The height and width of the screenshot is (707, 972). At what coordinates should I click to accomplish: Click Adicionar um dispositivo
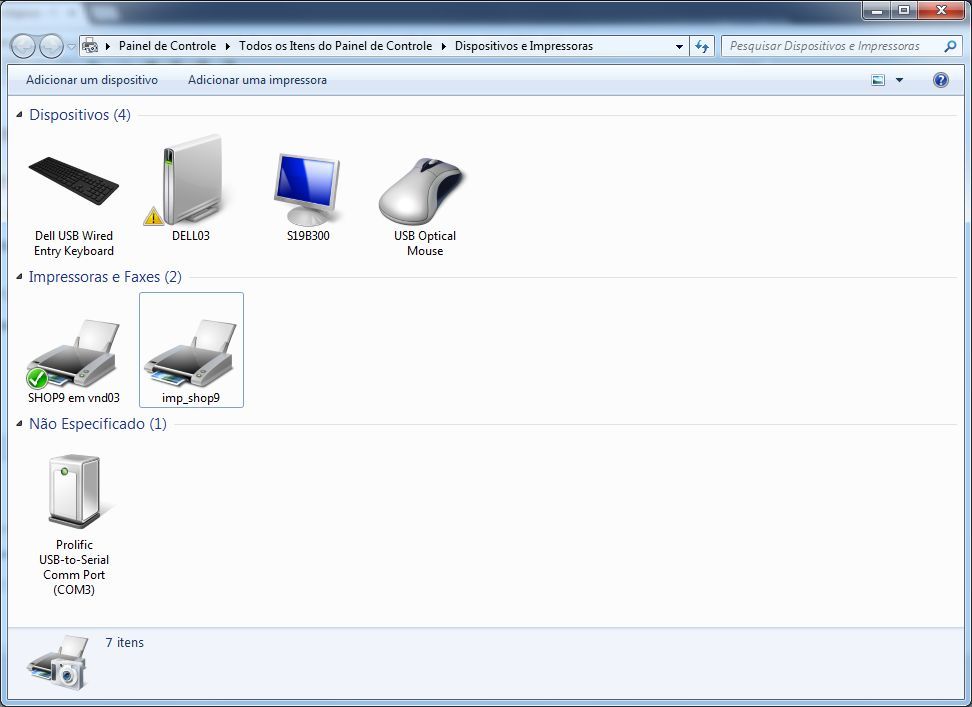tap(92, 80)
